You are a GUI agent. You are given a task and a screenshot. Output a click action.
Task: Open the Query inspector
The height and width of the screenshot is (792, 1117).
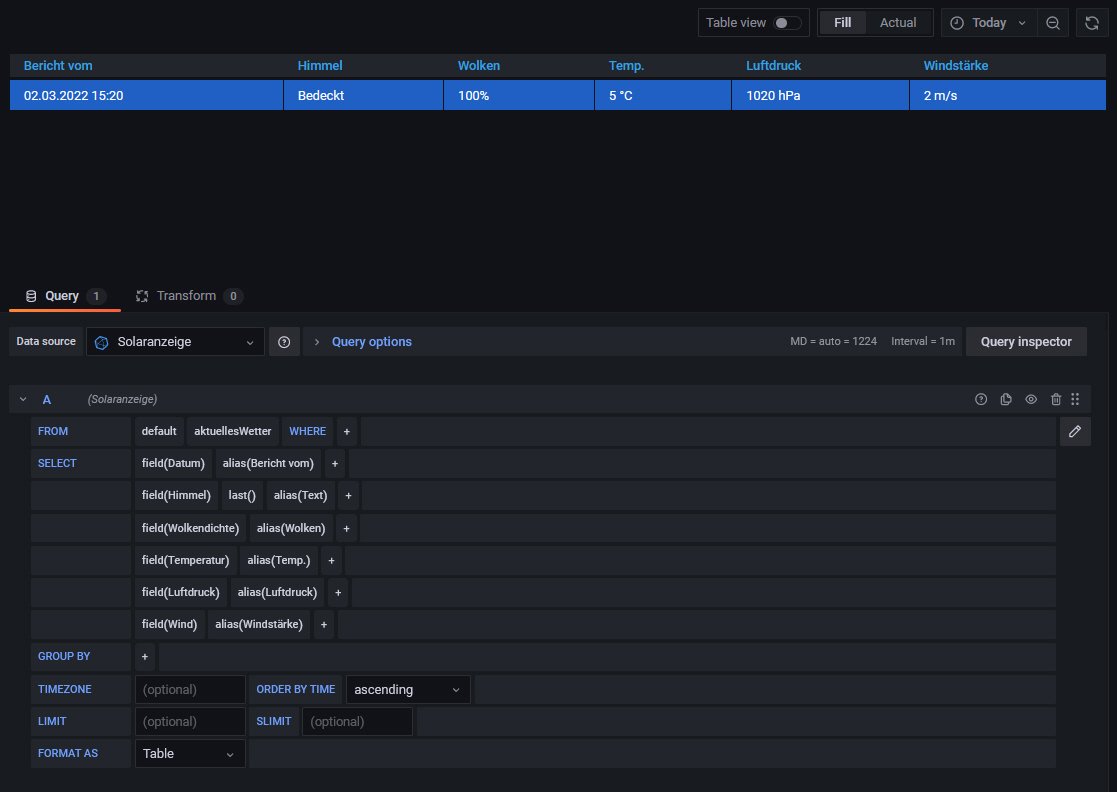pyautogui.click(x=1026, y=342)
